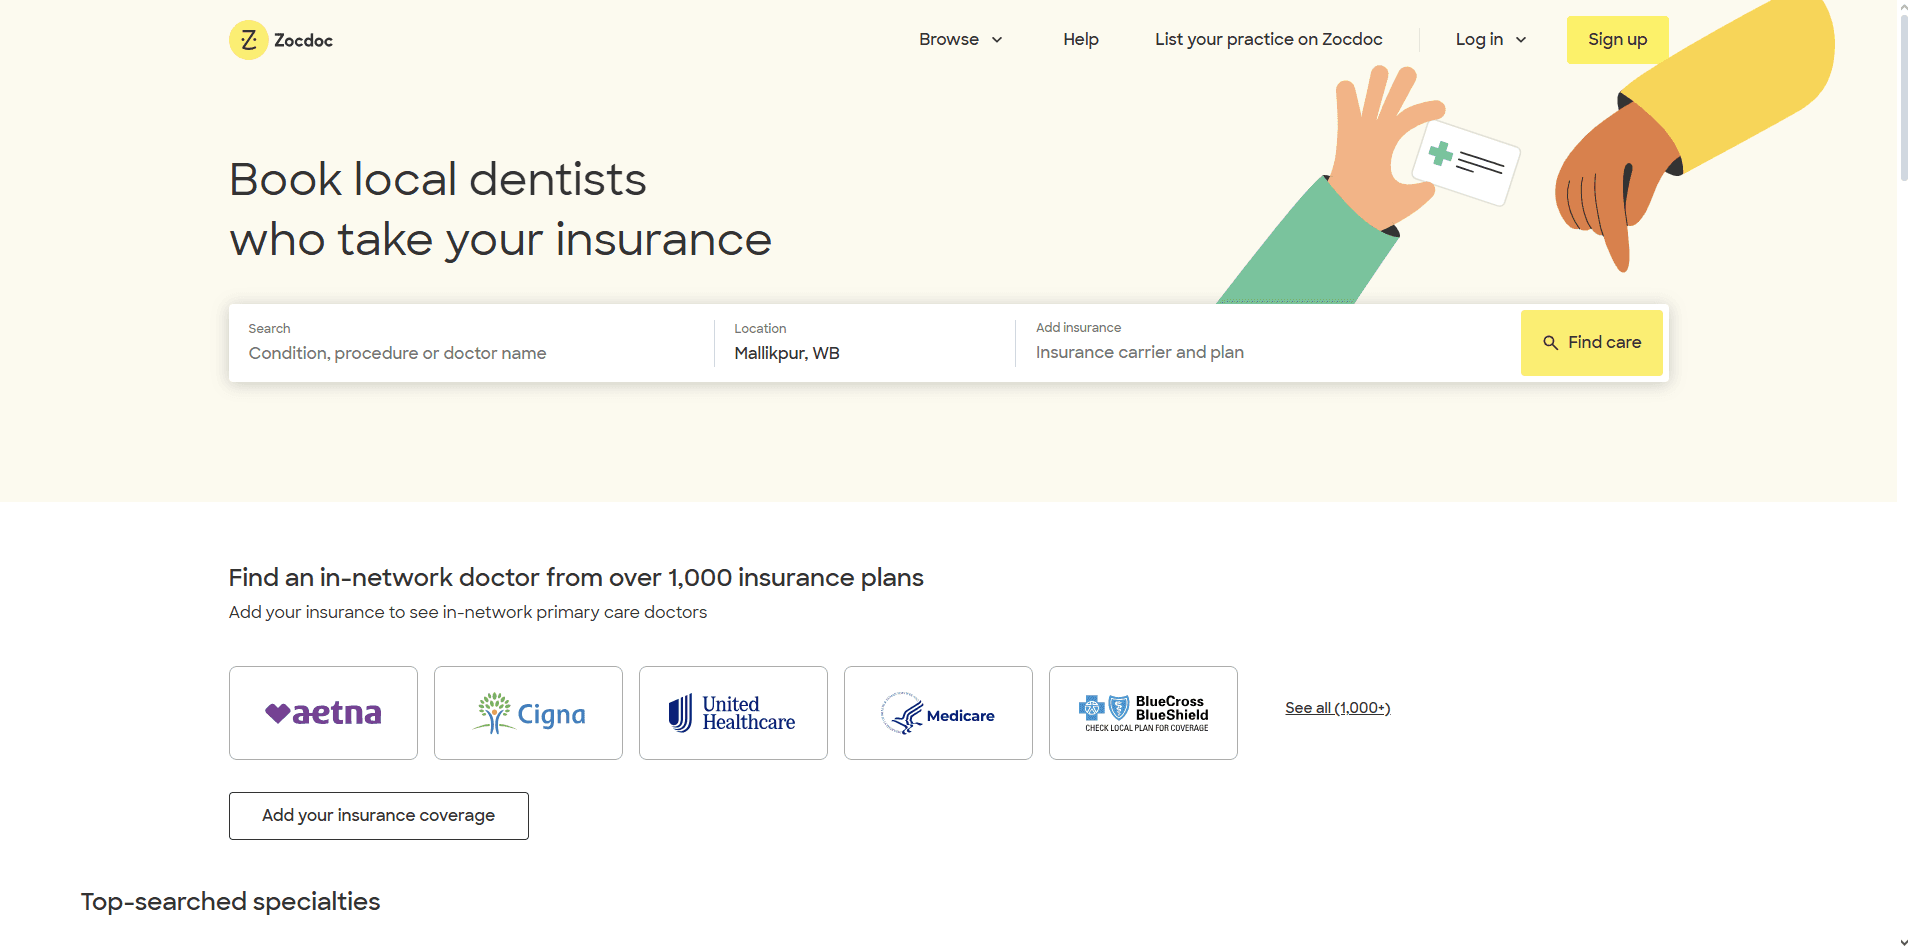
Task: Click the Zocdoc logo icon
Action: pyautogui.click(x=248, y=40)
